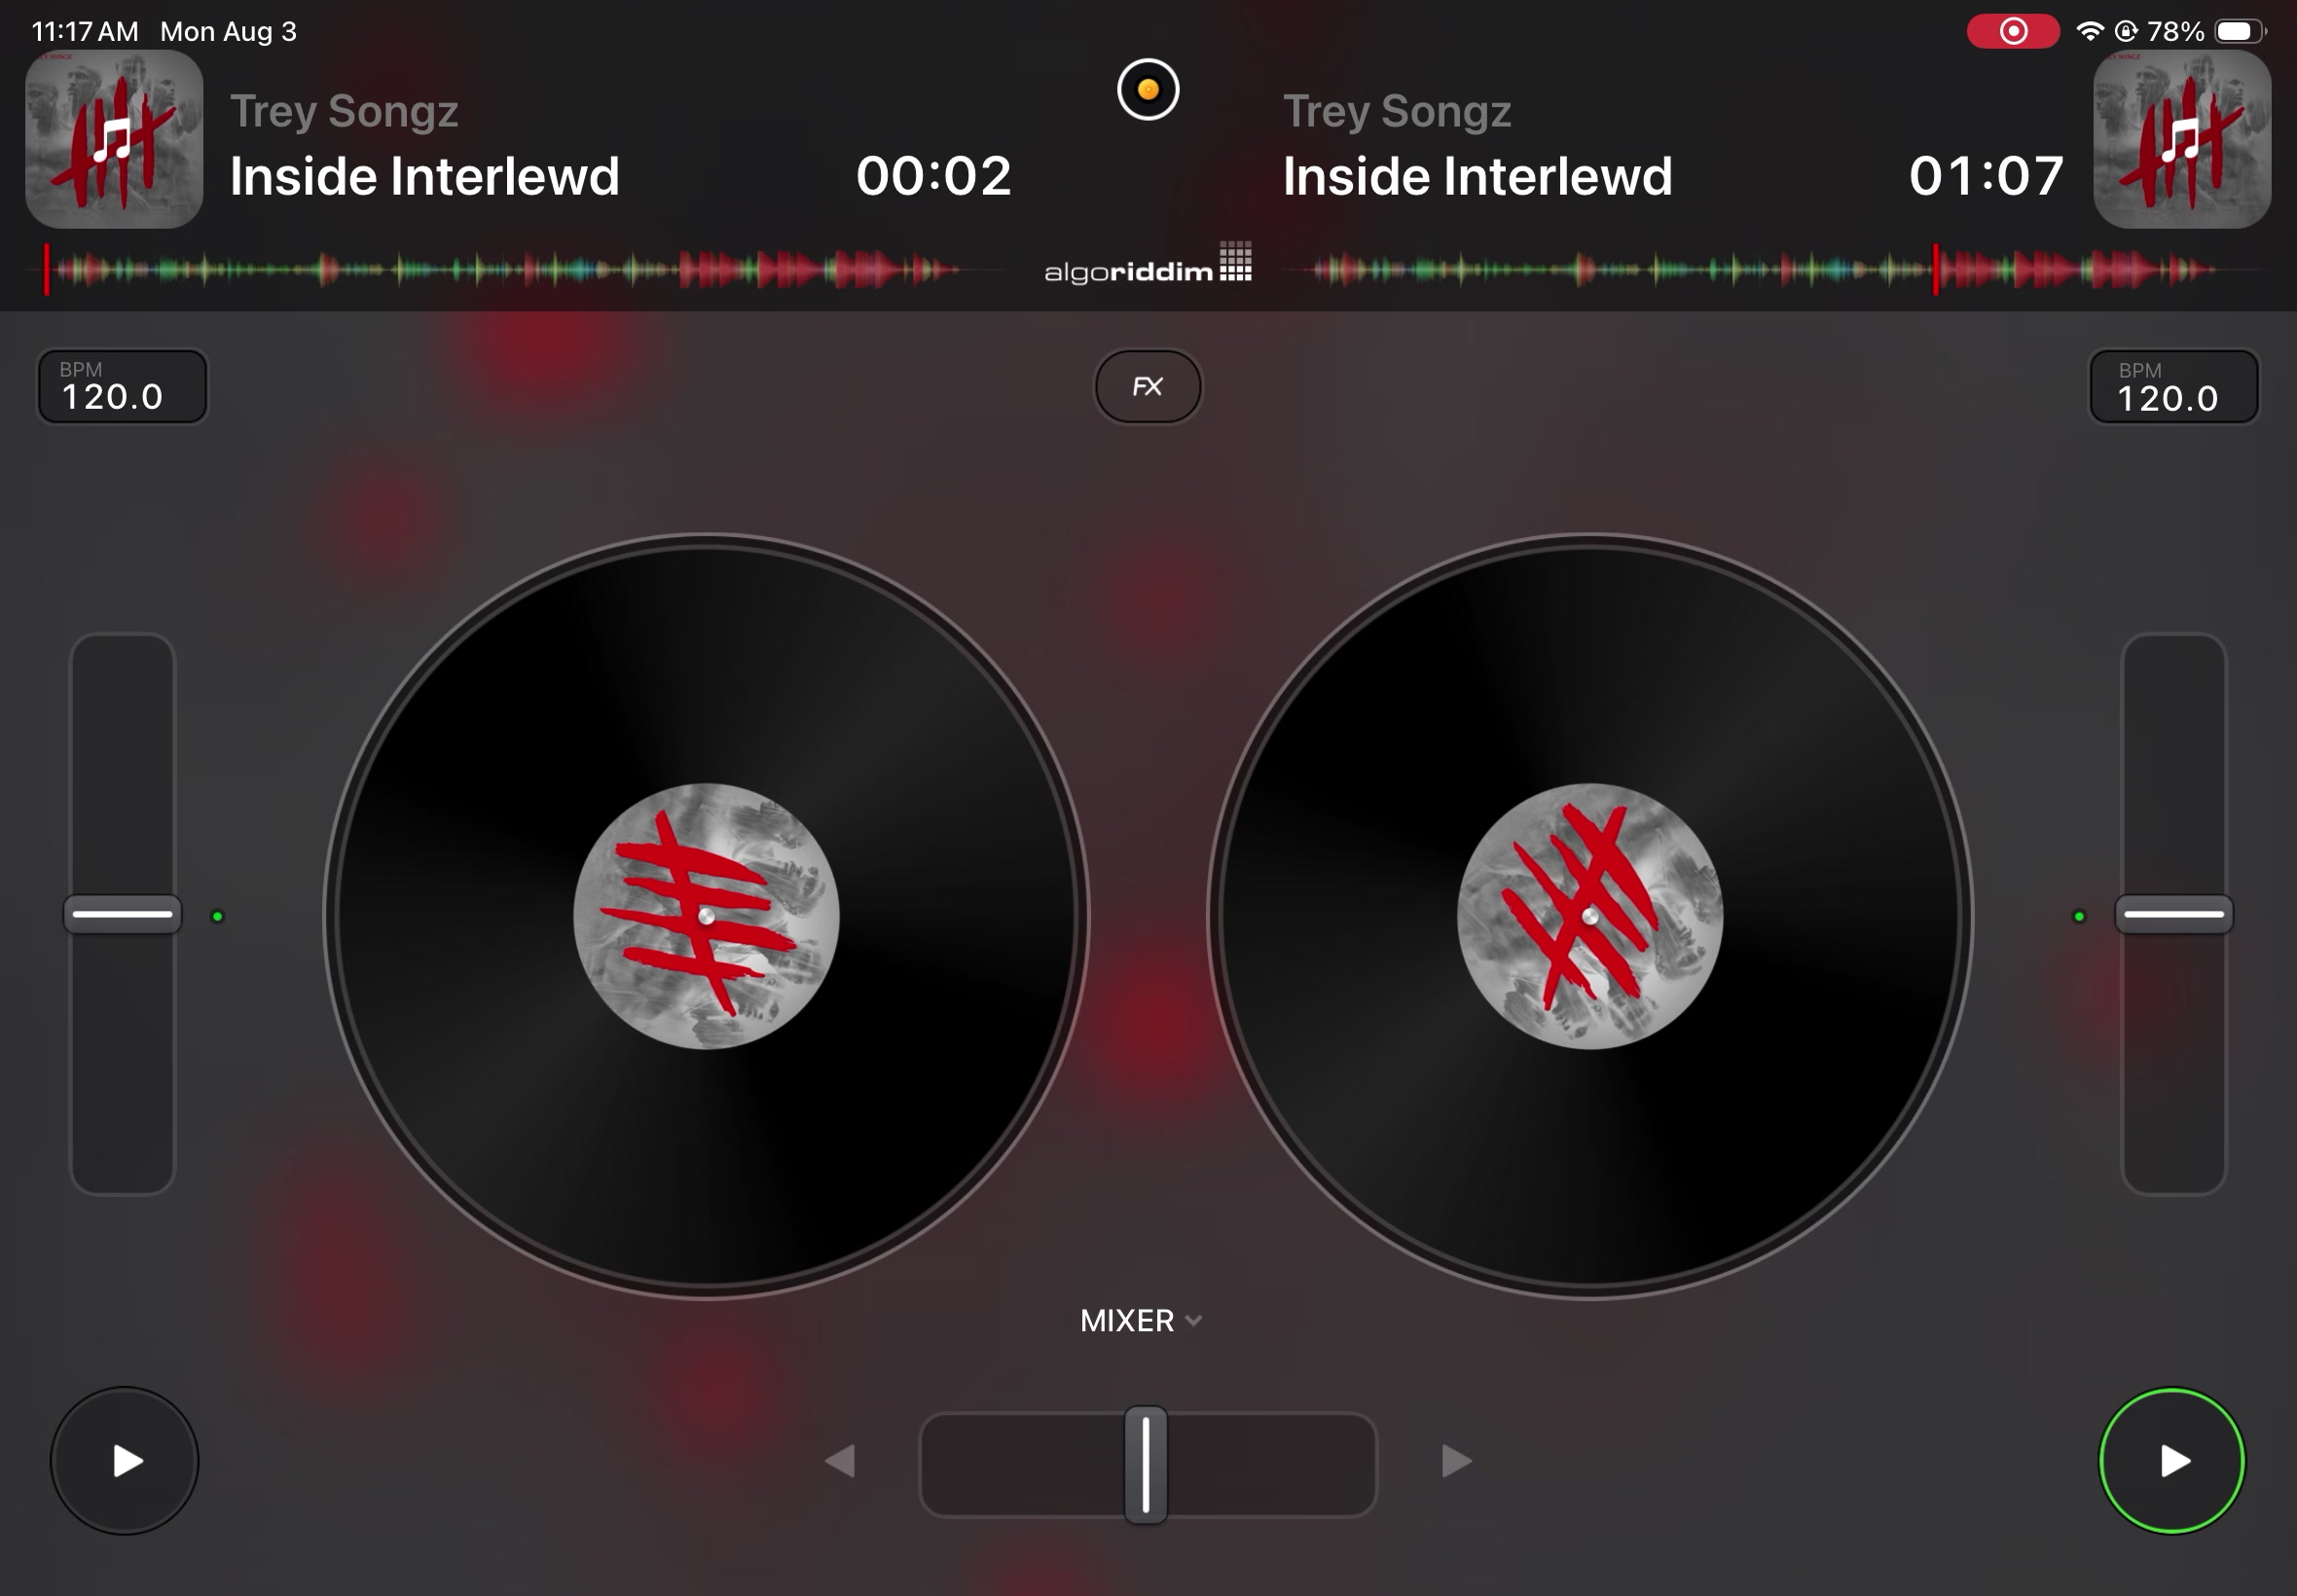Tap the right tempo reset green dot

pos(2079,916)
